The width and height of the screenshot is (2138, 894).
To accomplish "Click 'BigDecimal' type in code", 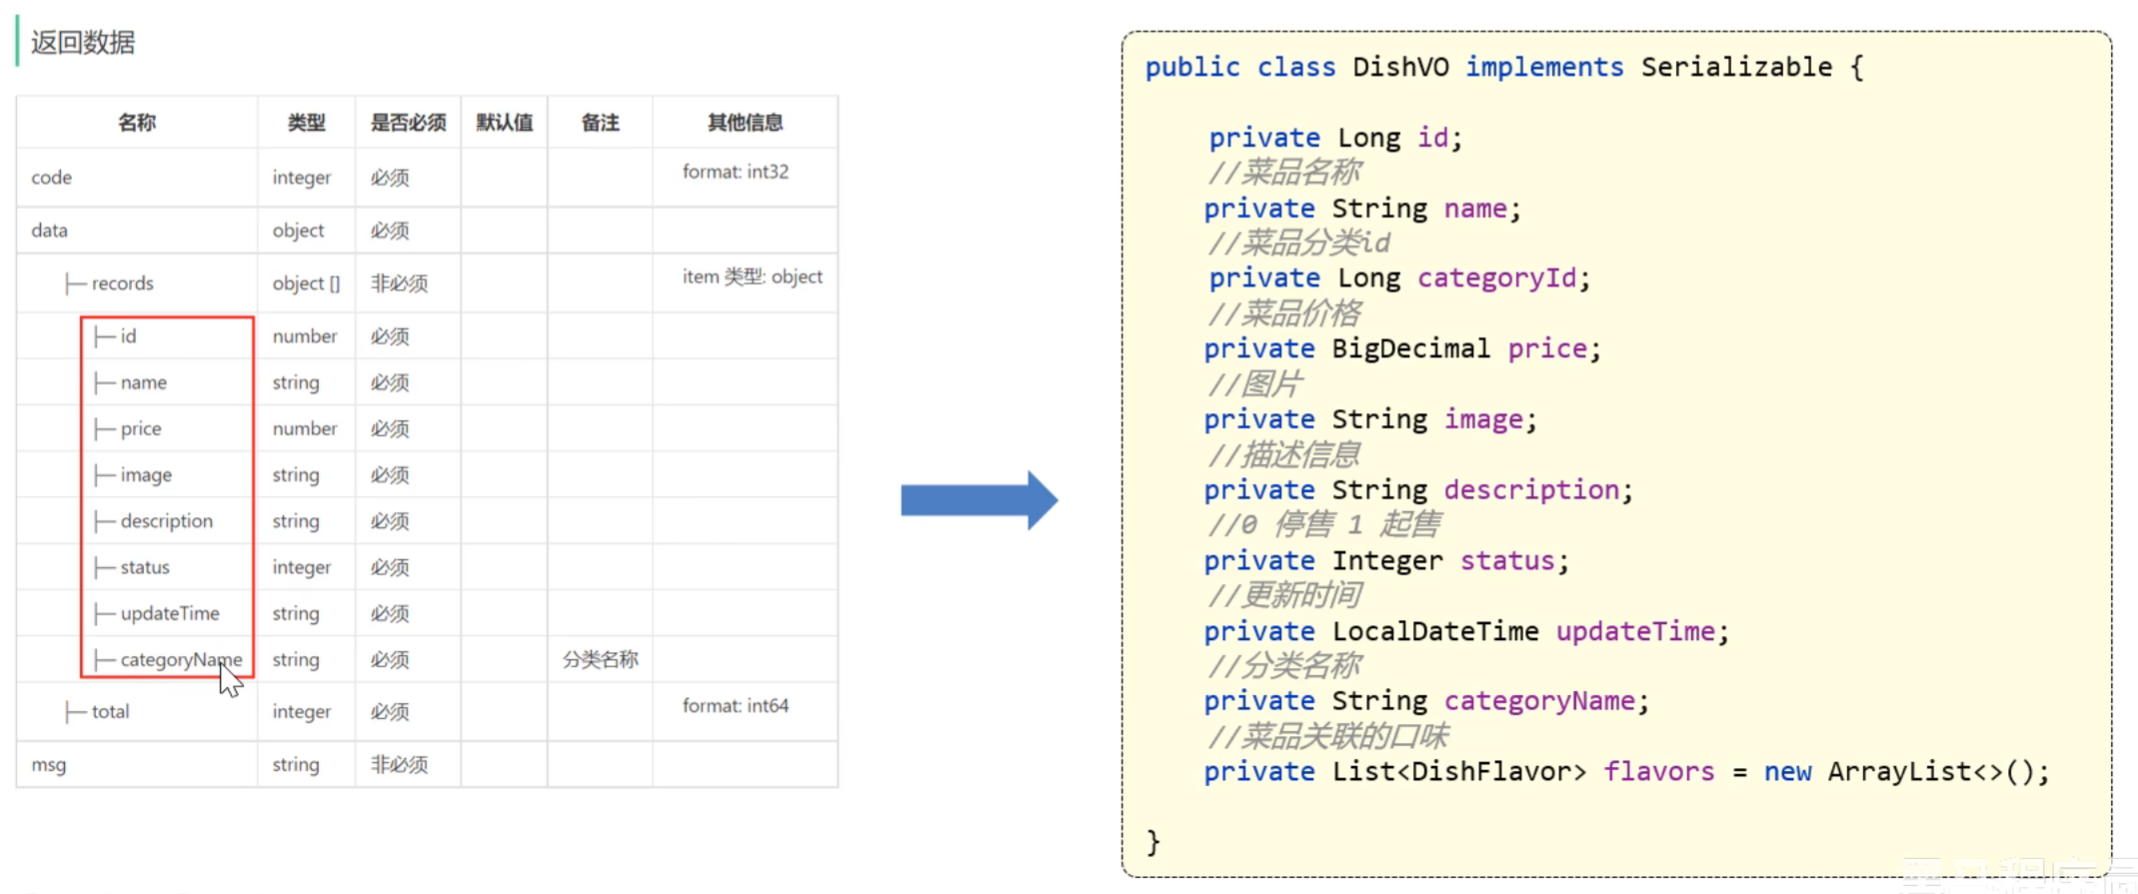I will (x=1410, y=348).
